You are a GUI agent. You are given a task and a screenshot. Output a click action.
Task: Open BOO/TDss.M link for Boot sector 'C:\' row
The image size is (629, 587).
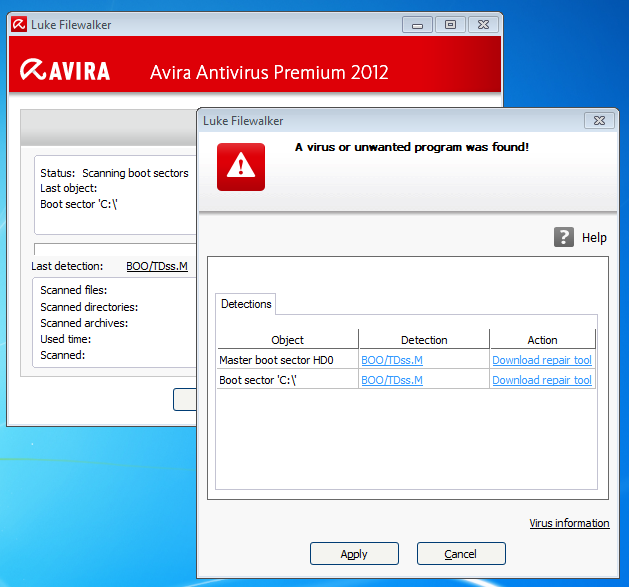point(392,380)
